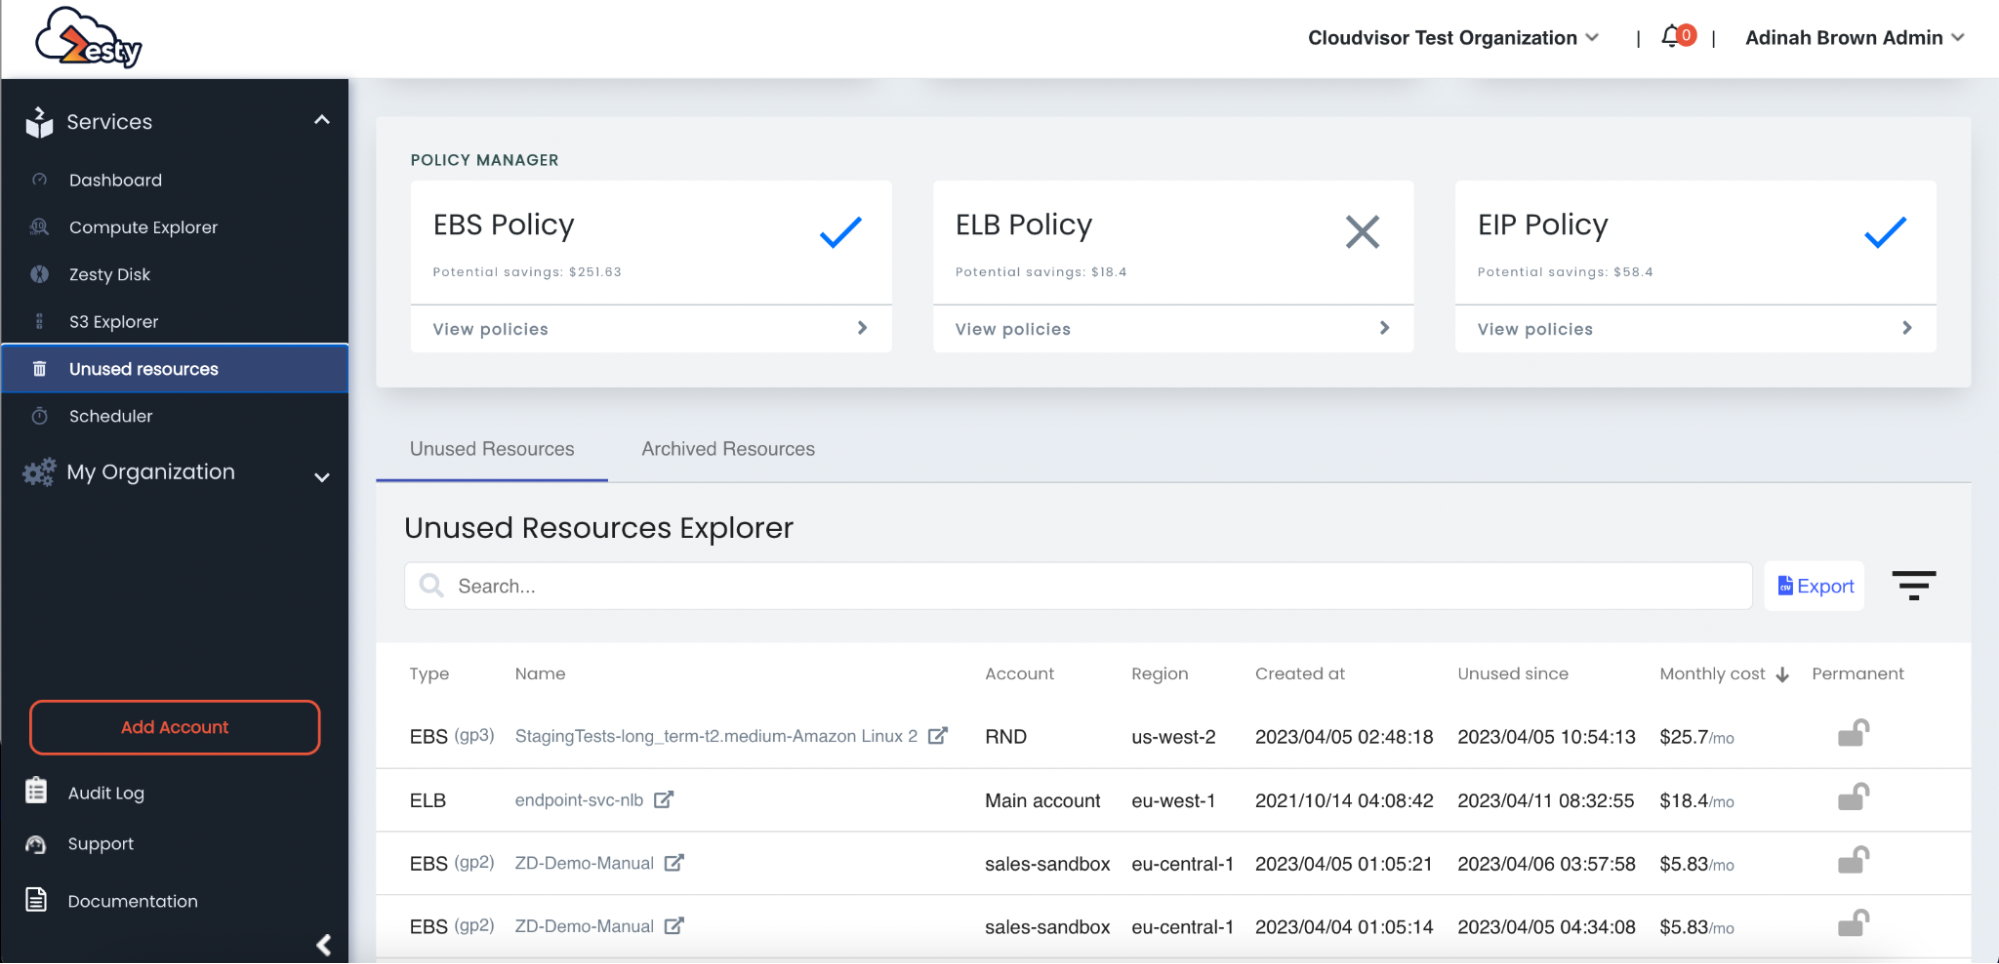Toggle permanent lock for ELB endpoint-svc-nlb row
This screenshot has width=1999, height=964.
(x=1853, y=798)
